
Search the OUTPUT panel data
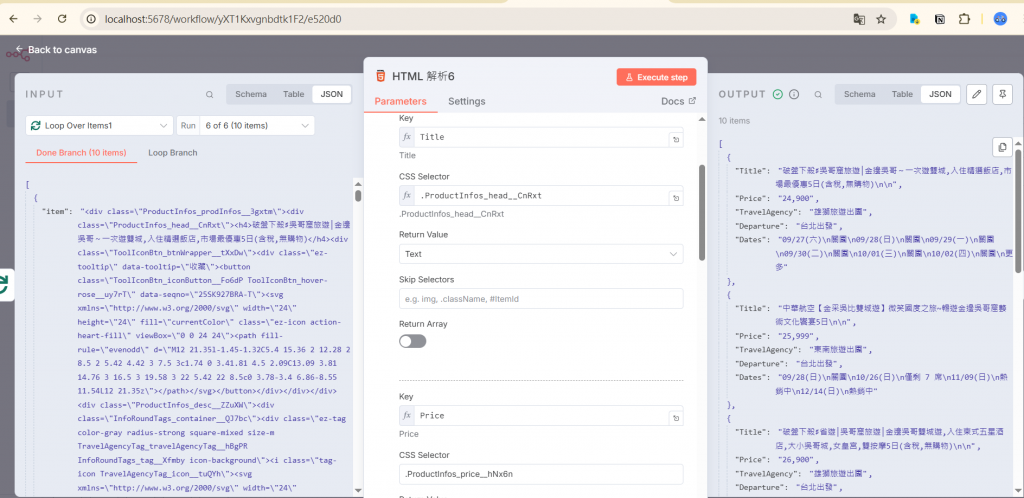tap(818, 95)
